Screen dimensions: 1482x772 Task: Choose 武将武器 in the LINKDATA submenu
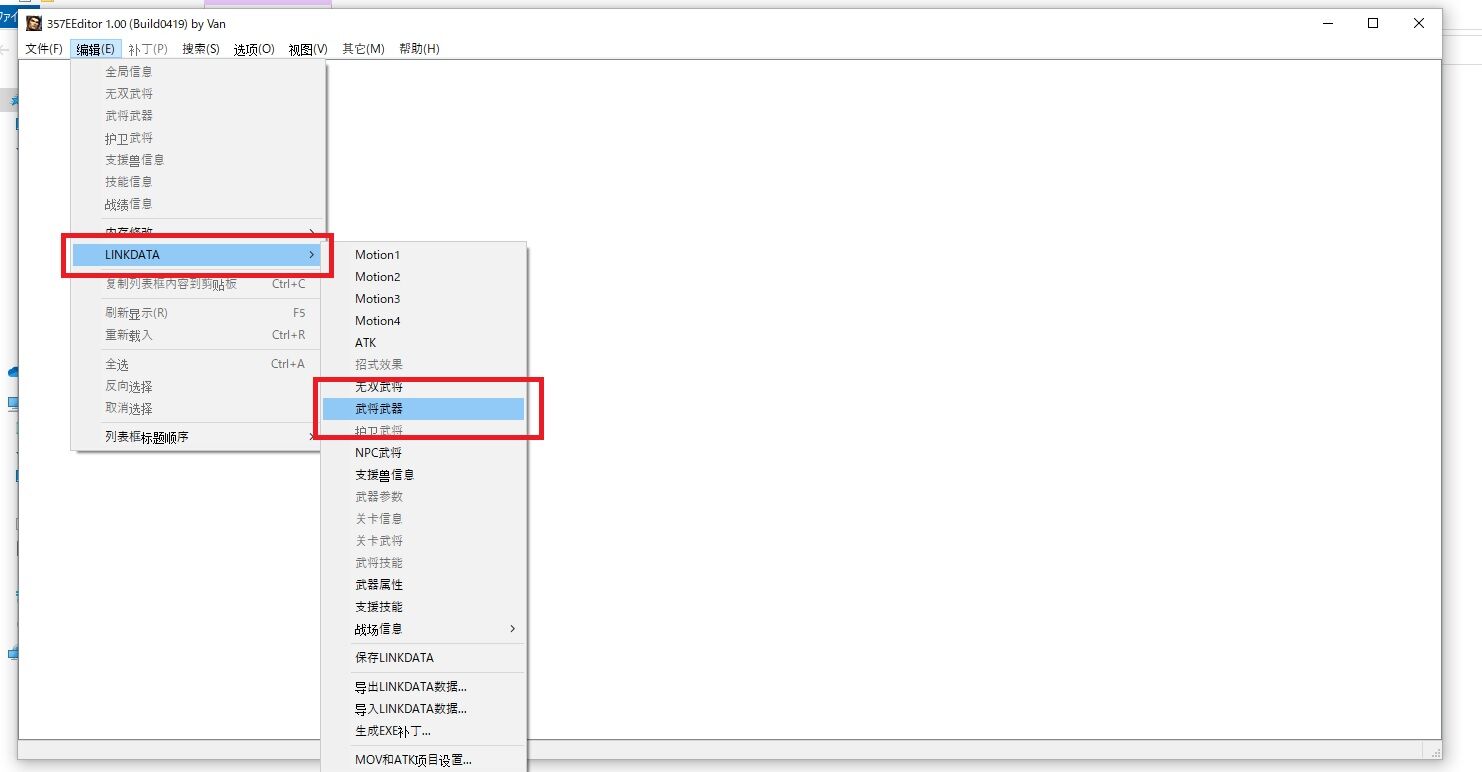coord(425,409)
